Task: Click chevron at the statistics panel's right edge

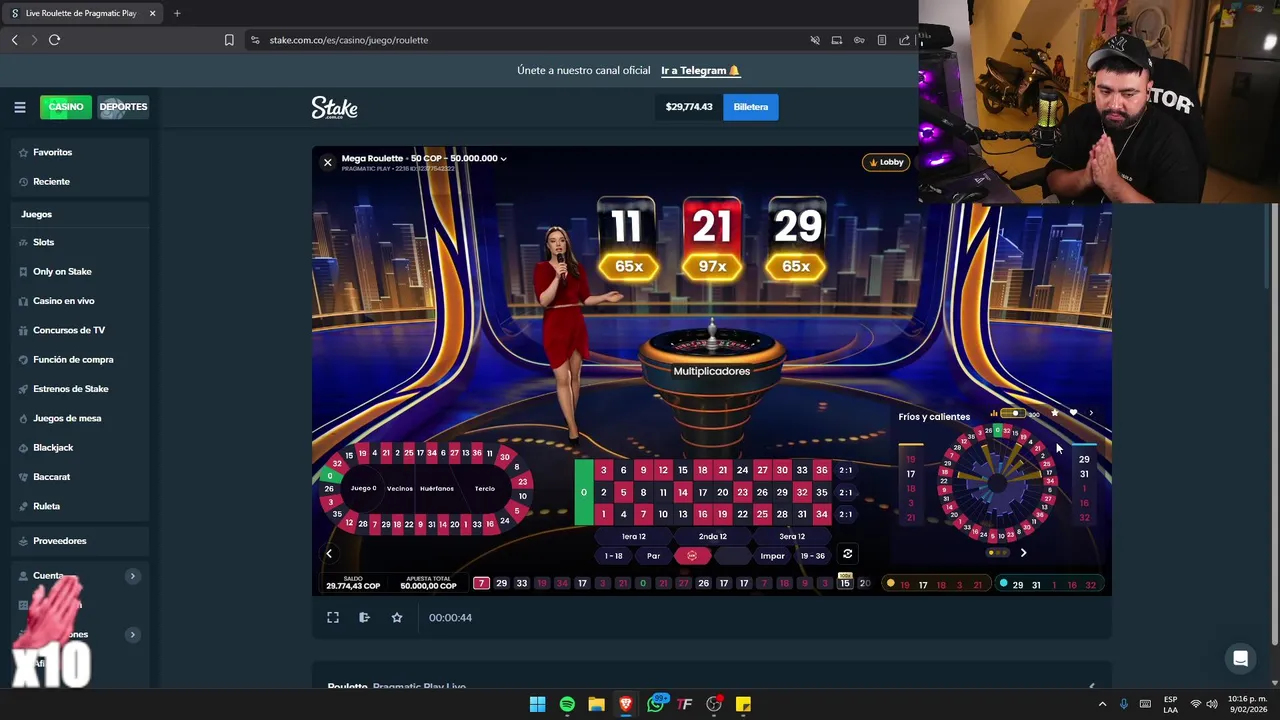Action: click(1091, 413)
